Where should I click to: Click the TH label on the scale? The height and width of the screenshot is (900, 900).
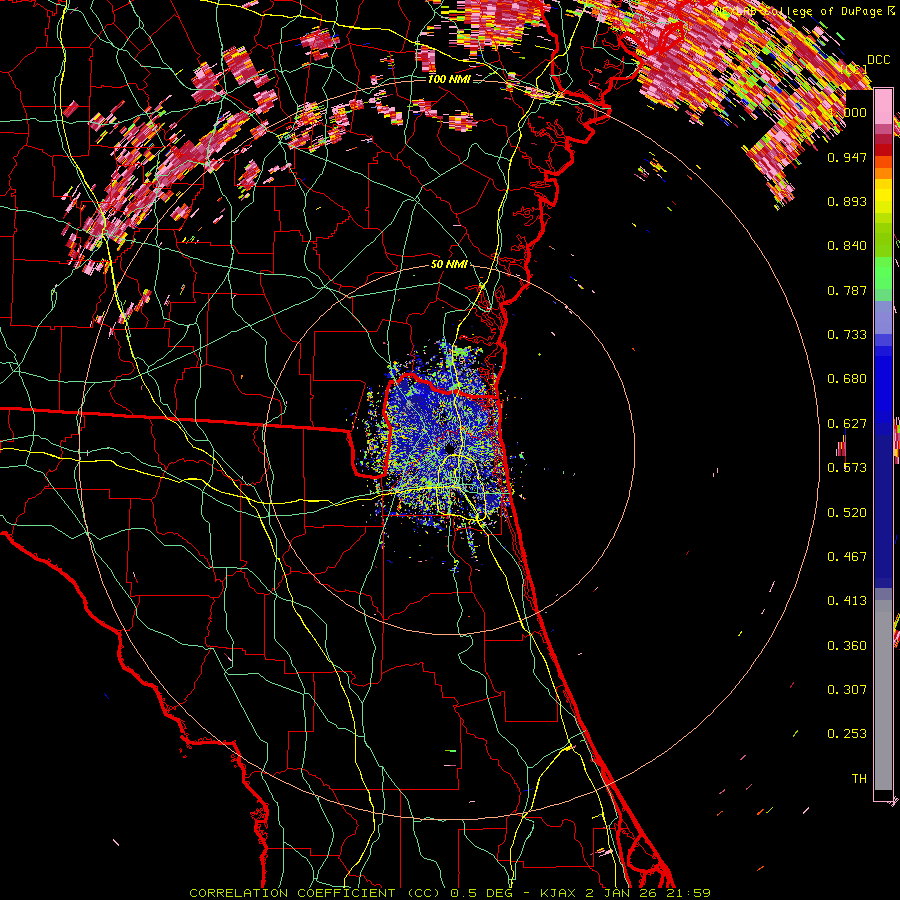(859, 779)
